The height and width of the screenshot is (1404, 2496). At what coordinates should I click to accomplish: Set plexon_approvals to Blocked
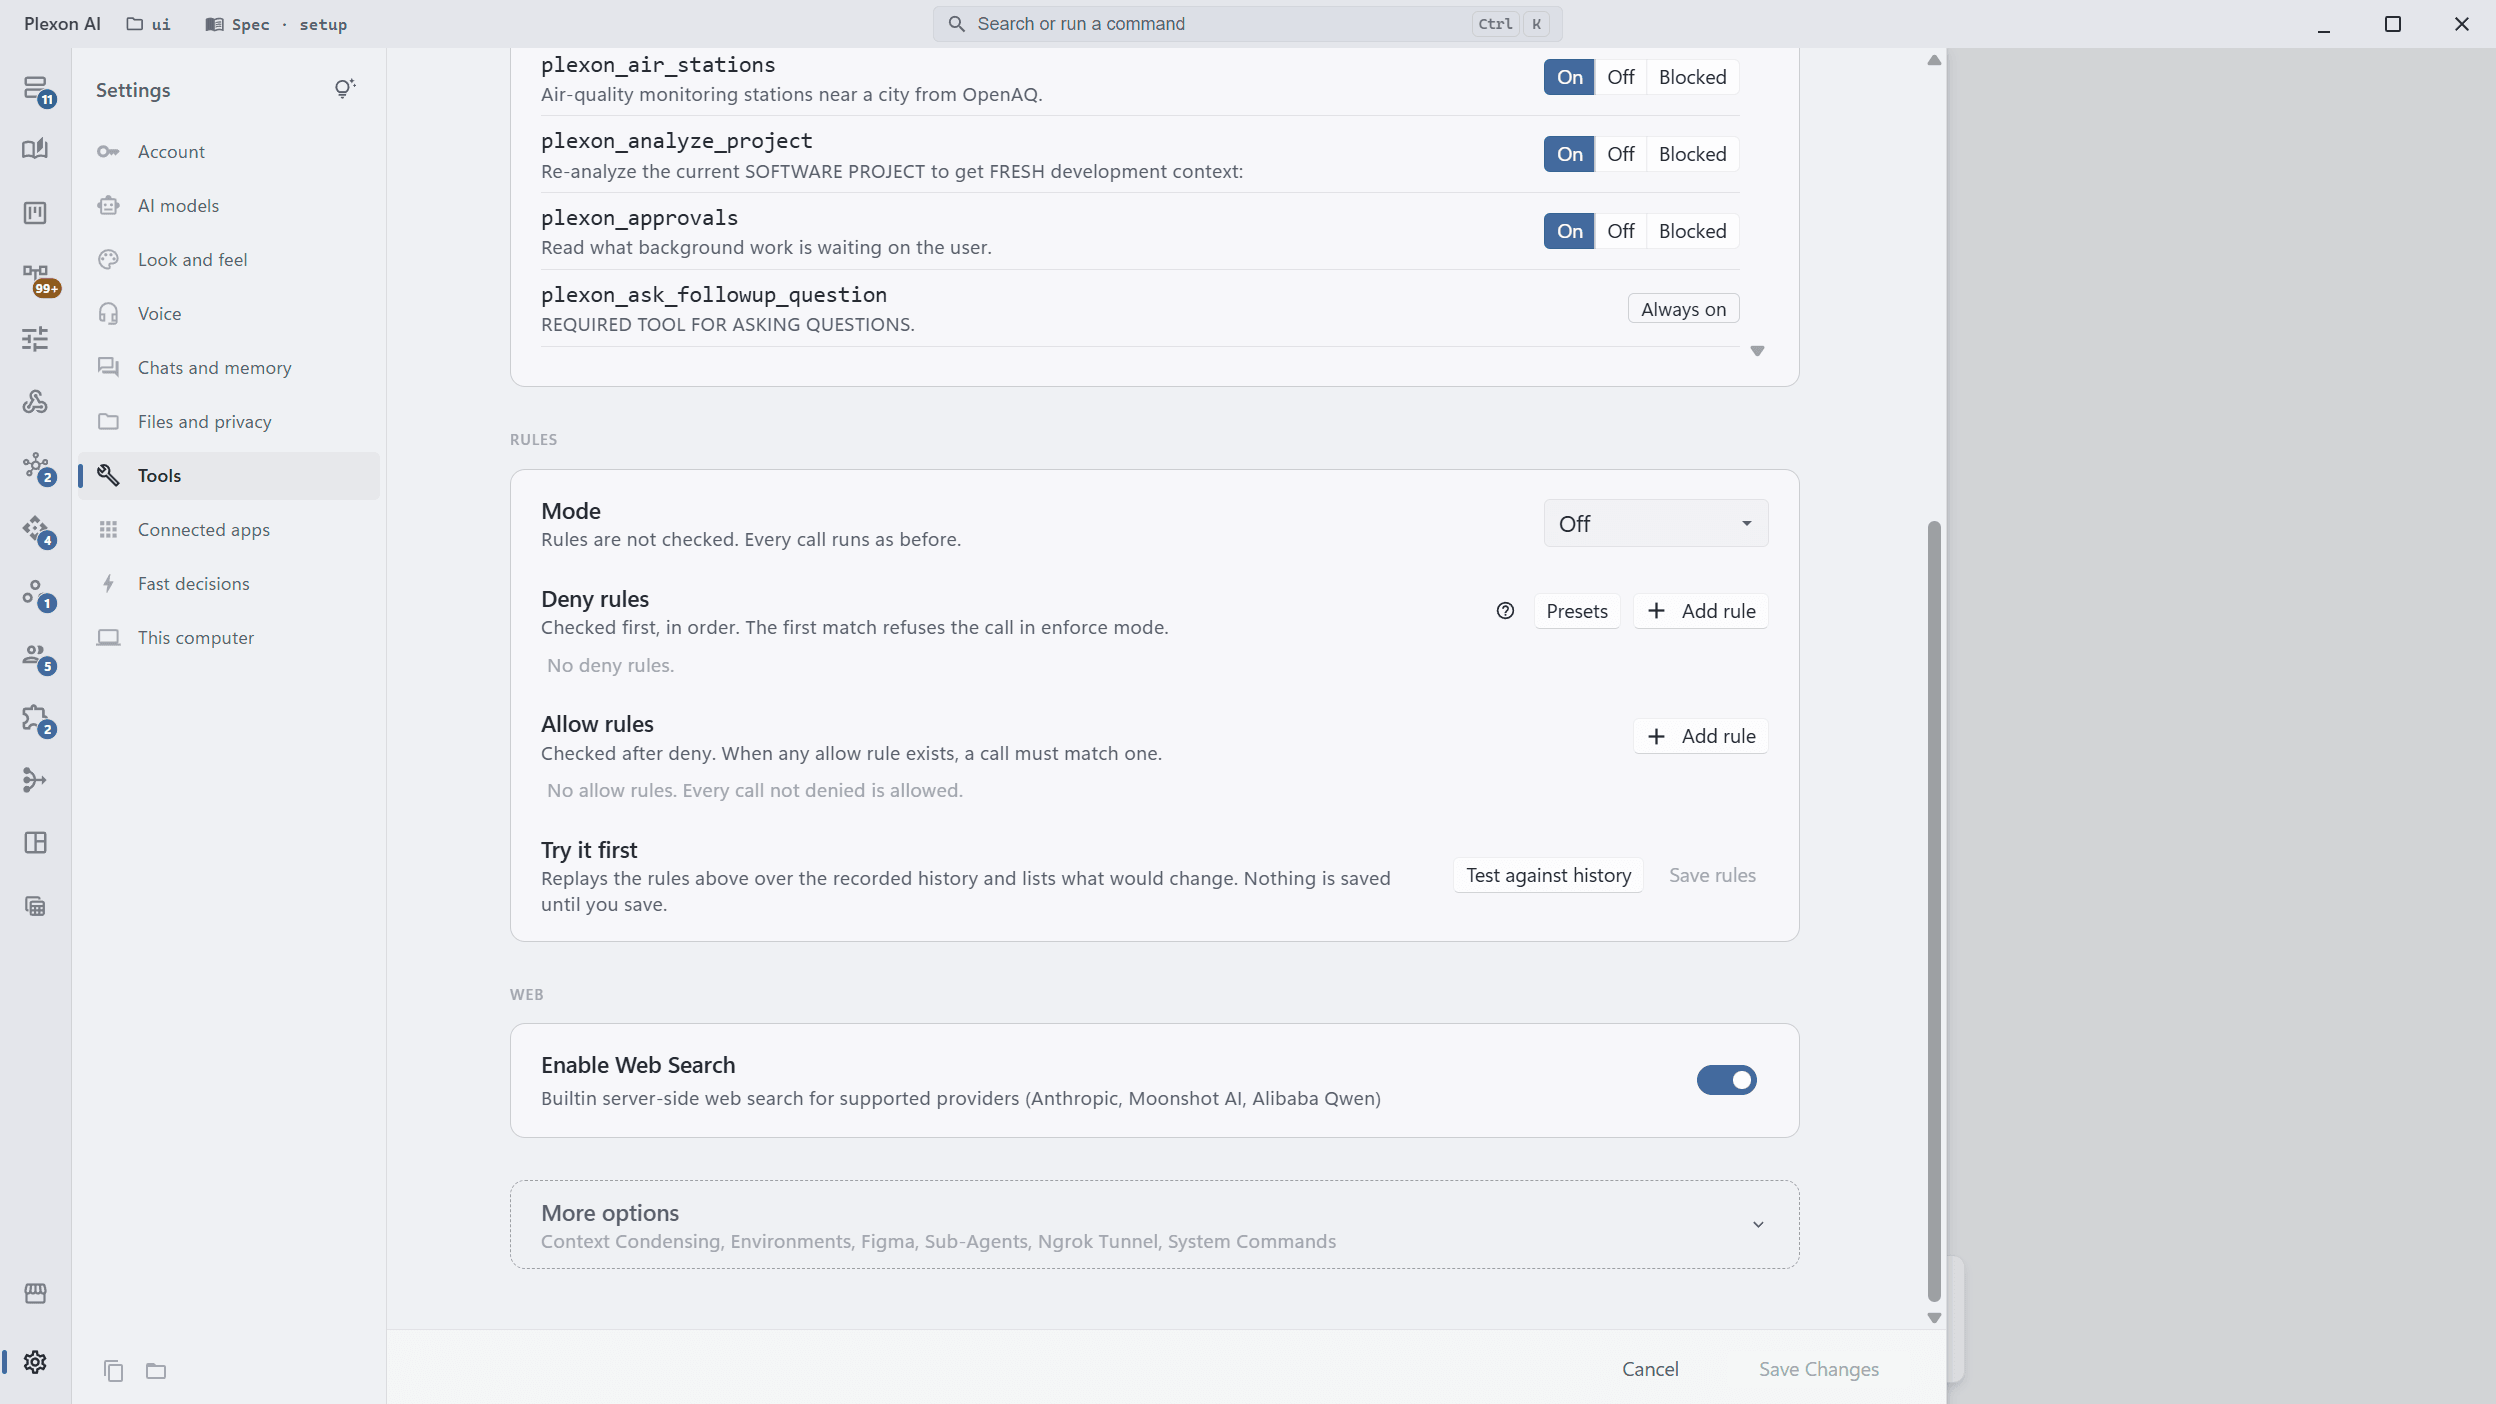1692,231
